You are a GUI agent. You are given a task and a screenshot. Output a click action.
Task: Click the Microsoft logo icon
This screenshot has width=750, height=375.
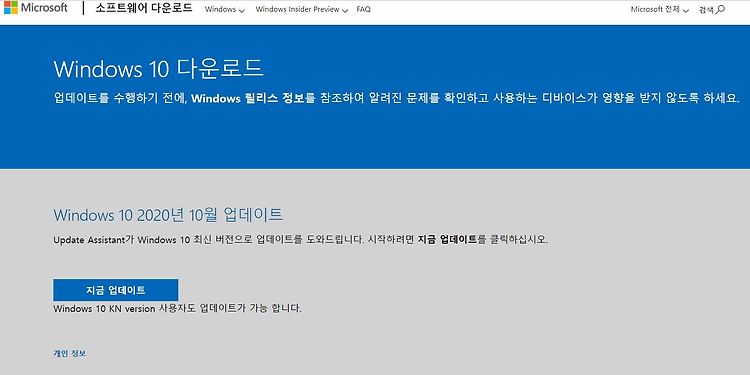11,8
